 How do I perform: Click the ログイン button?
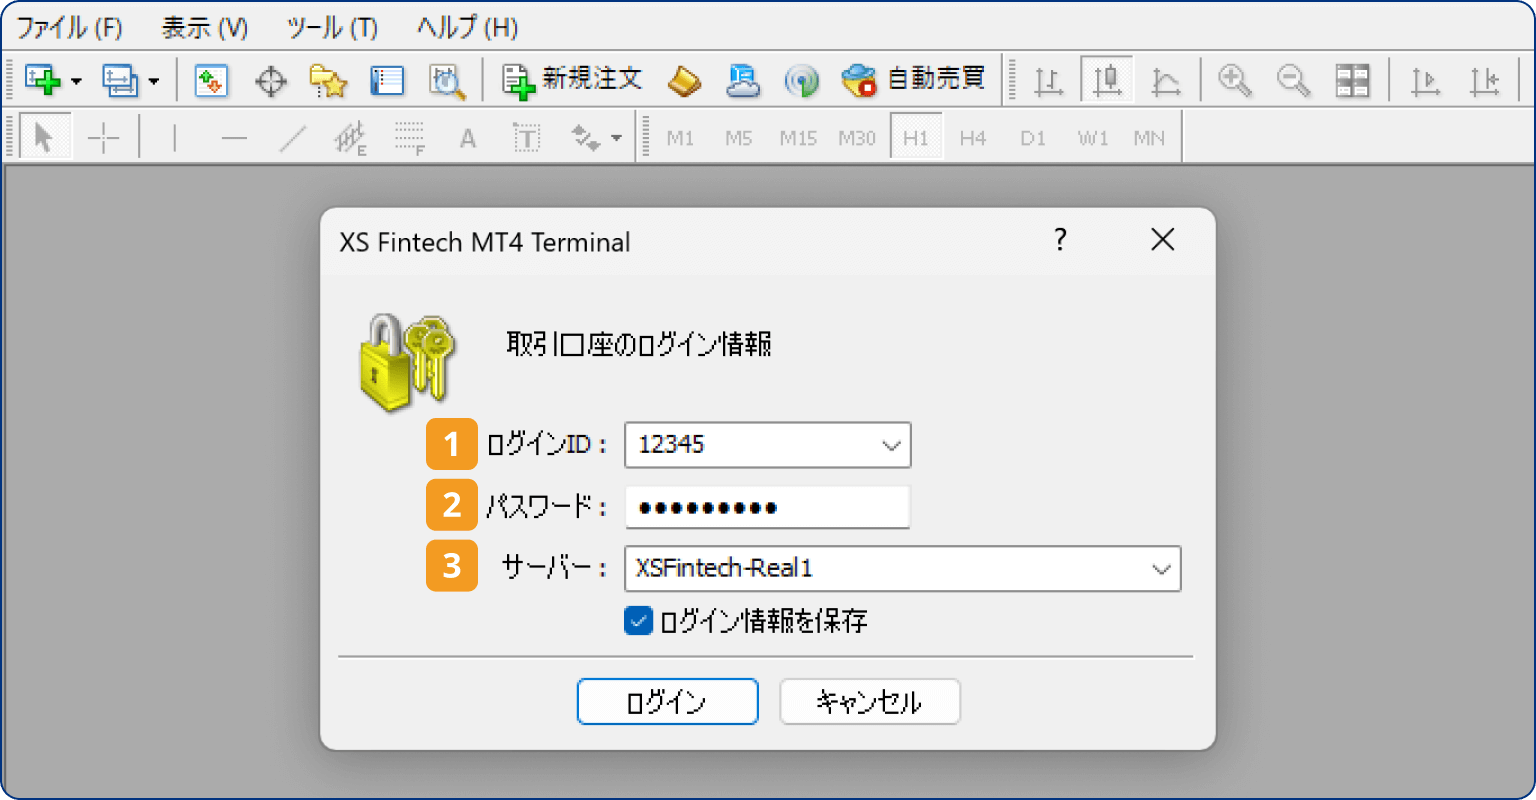[667, 702]
